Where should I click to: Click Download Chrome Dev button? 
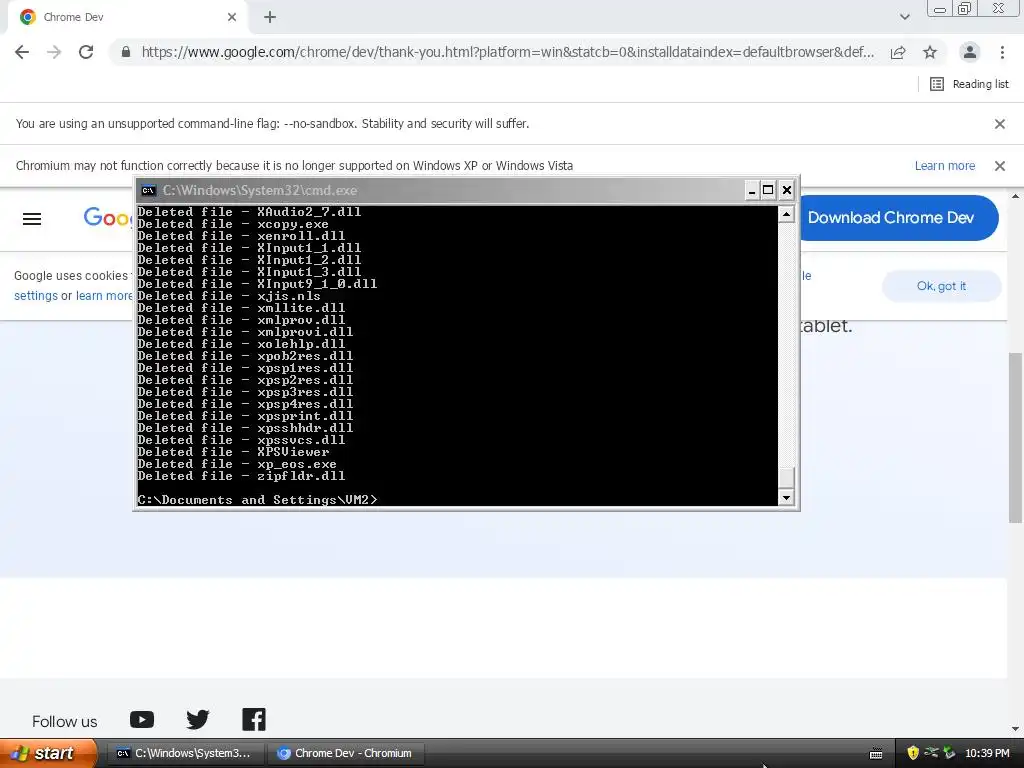[898, 217]
